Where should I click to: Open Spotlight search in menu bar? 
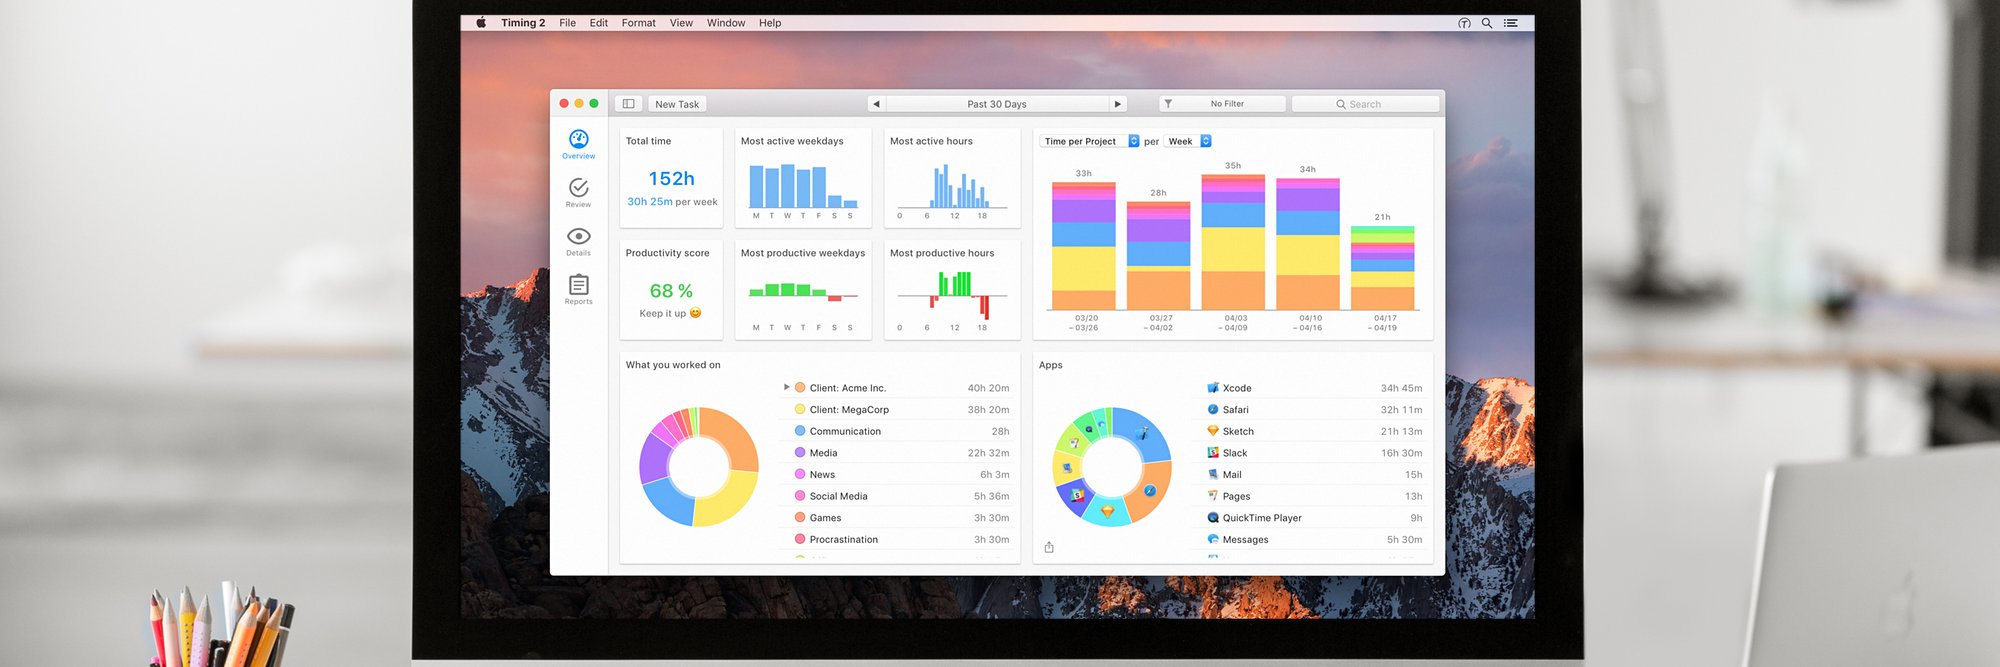click(1487, 23)
